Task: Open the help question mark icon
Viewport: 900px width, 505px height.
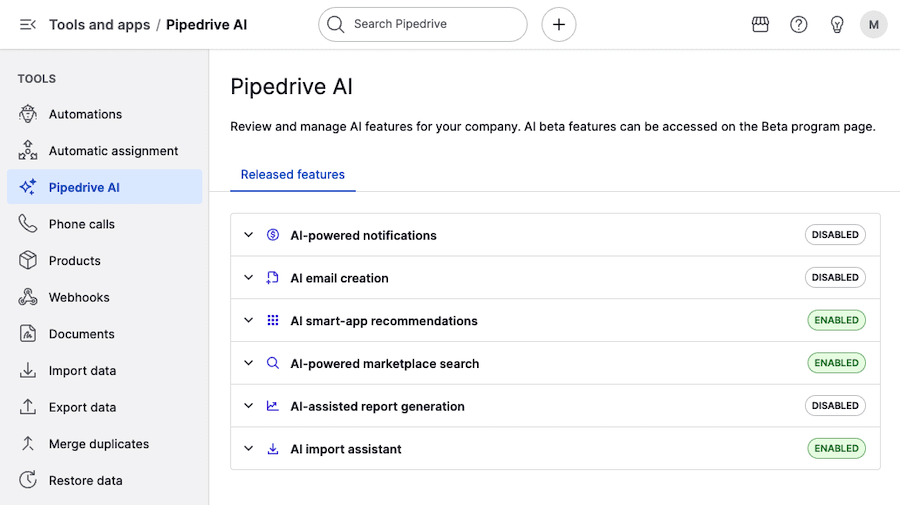Action: pyautogui.click(x=798, y=25)
